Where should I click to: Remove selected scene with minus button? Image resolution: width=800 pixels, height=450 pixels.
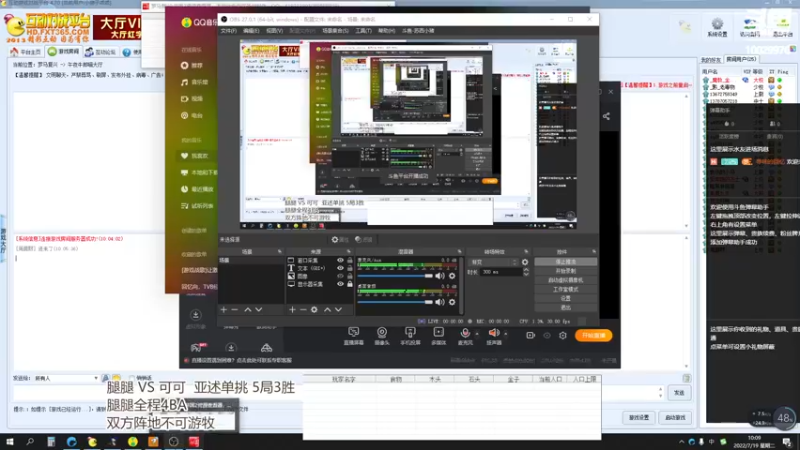[x=235, y=310]
